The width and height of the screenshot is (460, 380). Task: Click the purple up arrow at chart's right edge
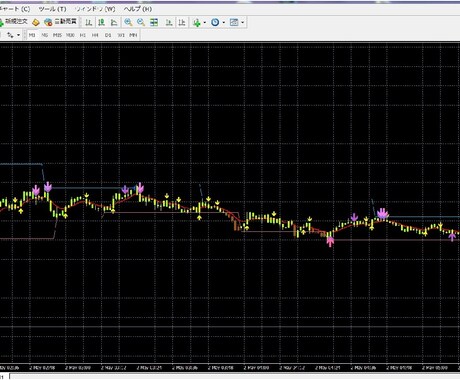click(x=452, y=237)
